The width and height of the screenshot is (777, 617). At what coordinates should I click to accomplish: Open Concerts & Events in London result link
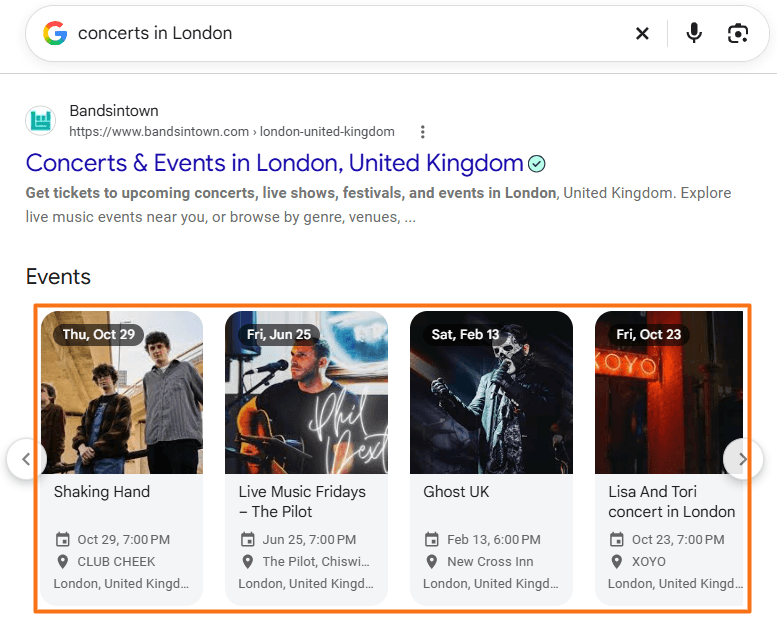pos(275,163)
